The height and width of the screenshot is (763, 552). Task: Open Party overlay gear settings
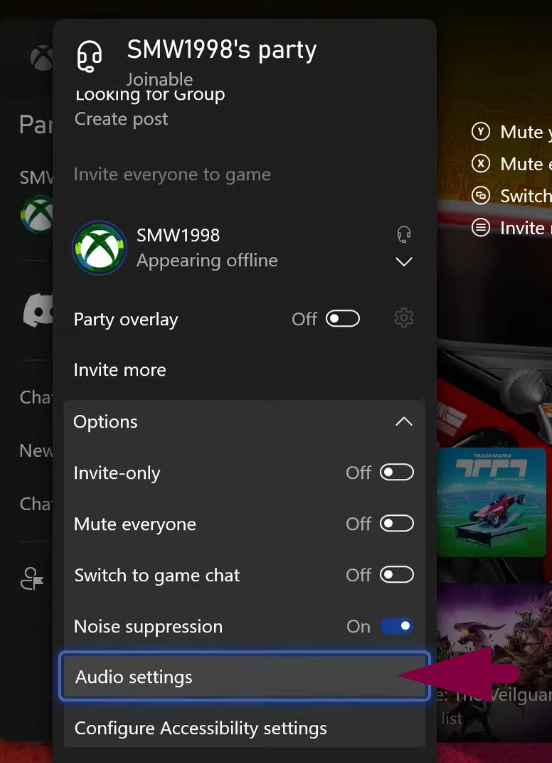point(404,318)
